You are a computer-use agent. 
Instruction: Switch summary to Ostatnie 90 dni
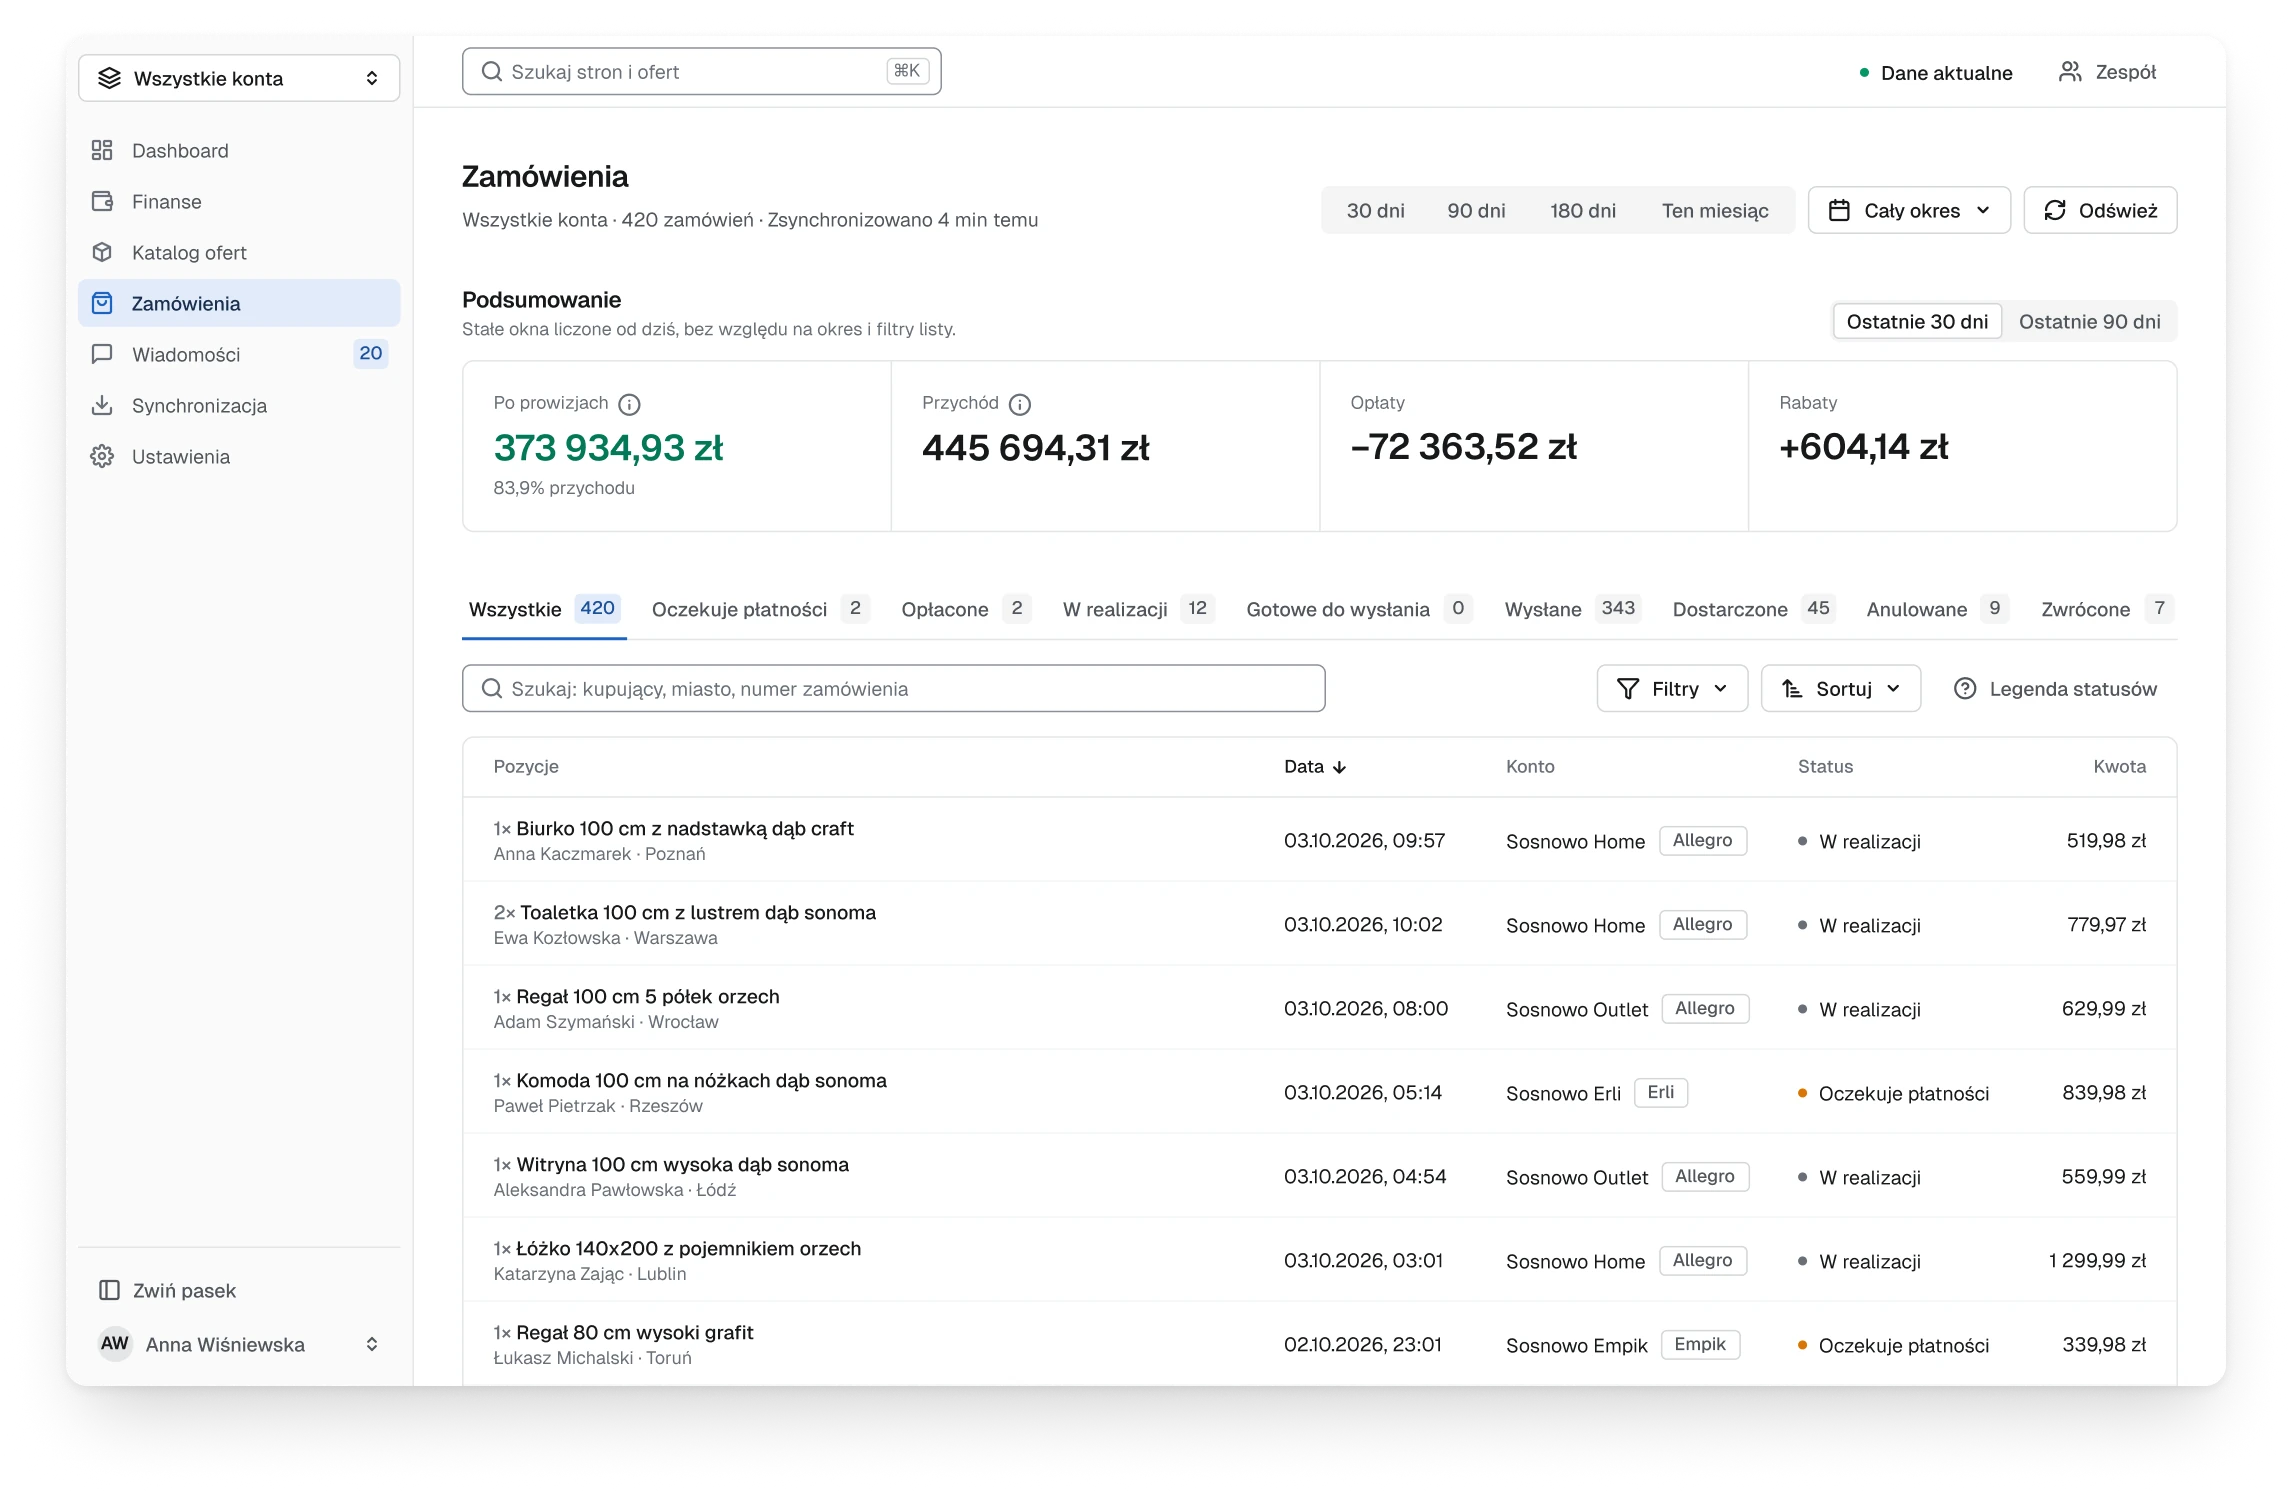[2089, 321]
